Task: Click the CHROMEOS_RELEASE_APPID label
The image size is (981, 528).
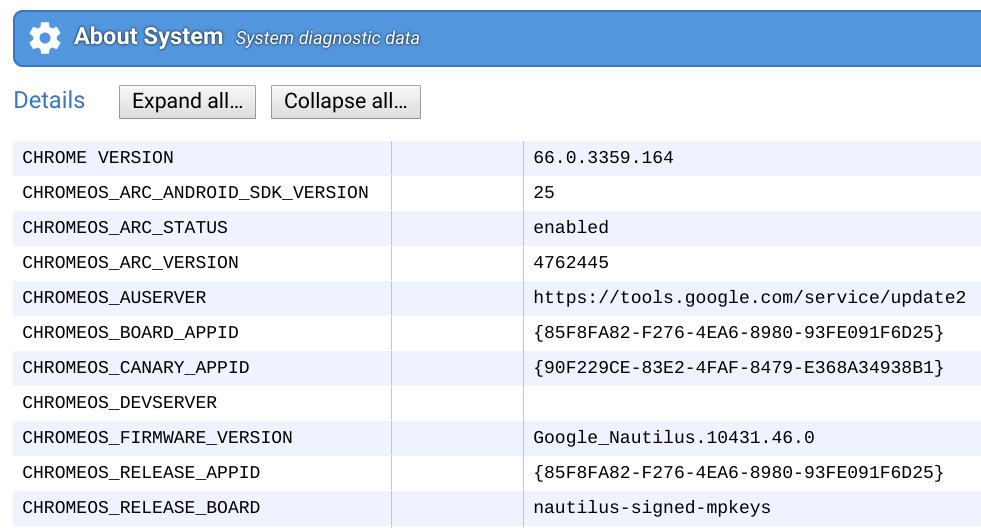Action: (x=141, y=473)
